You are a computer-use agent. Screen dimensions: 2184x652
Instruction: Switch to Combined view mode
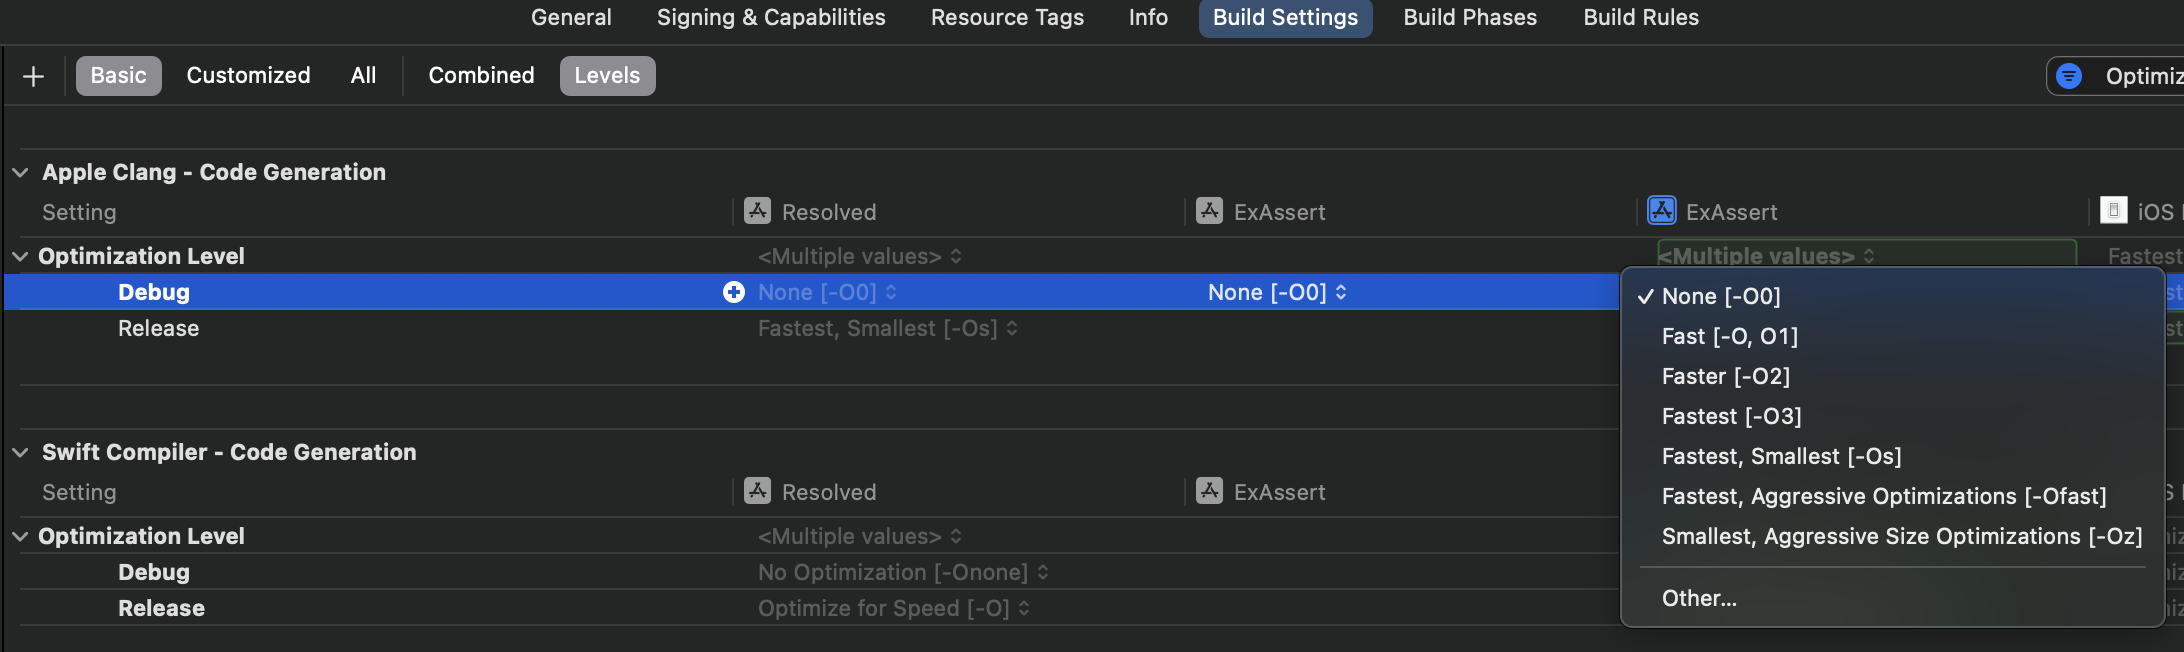481,76
